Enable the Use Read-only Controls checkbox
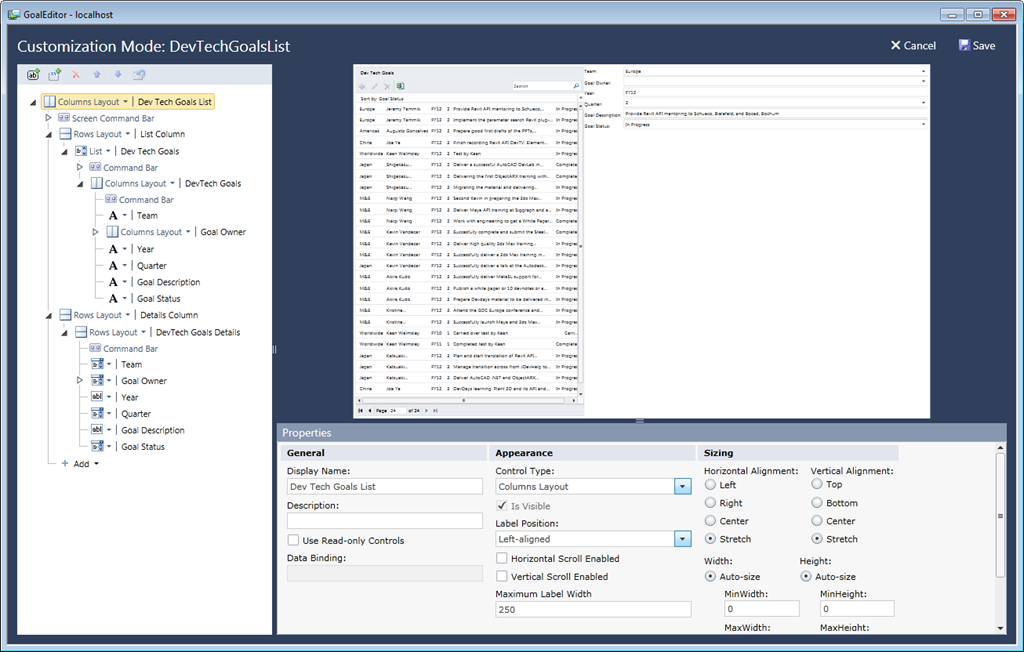This screenshot has width=1024, height=652. click(294, 541)
